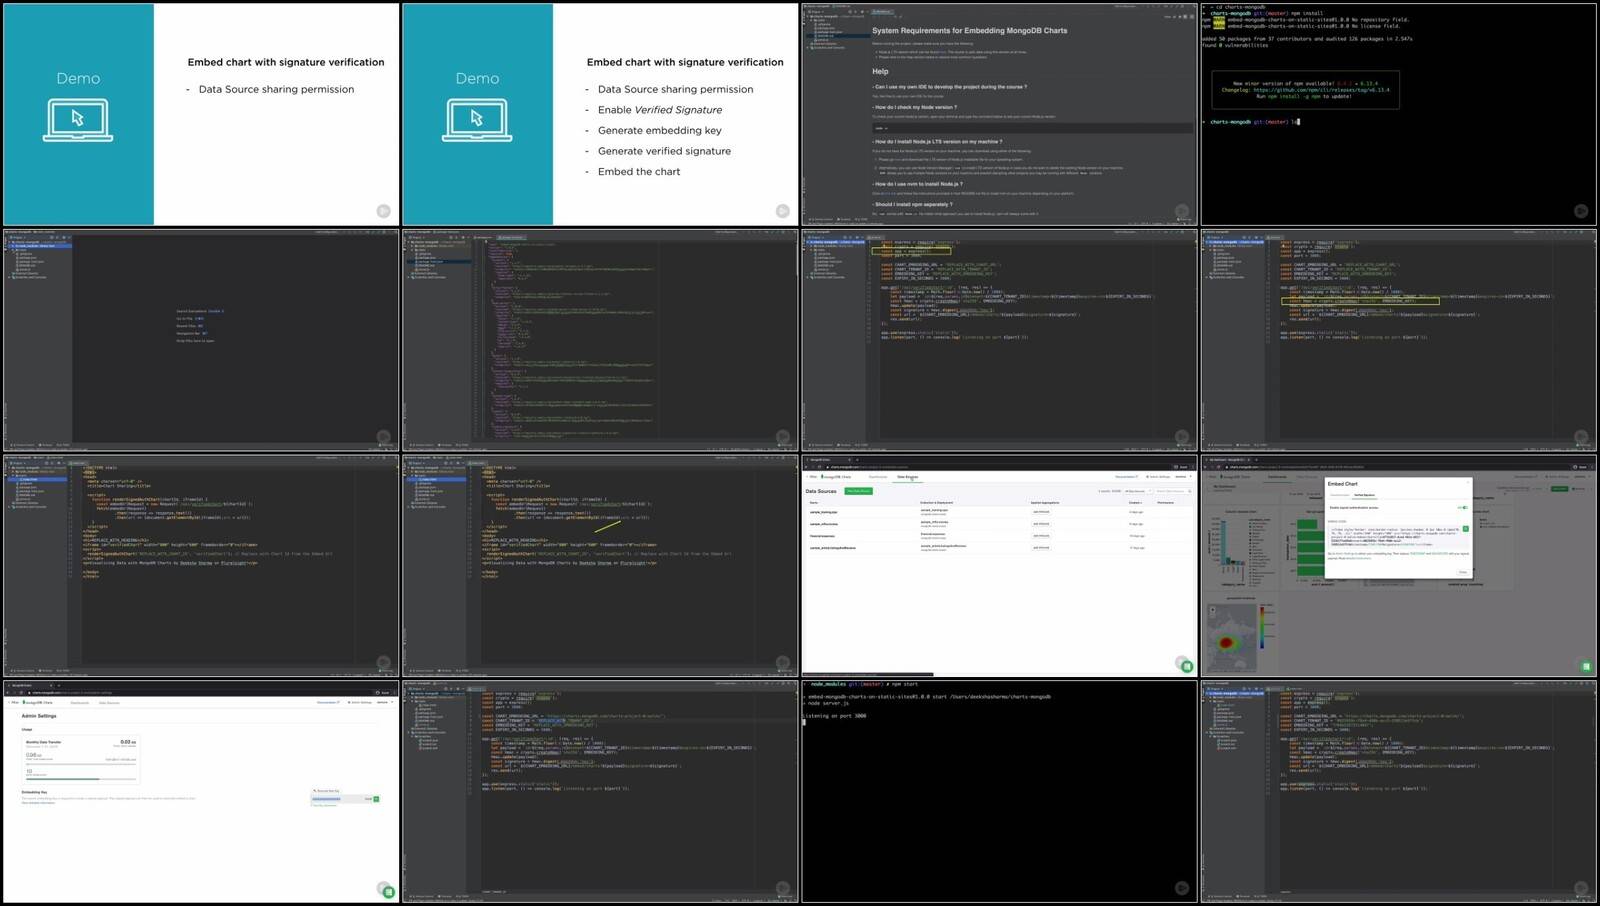Click the 'Admin Settings' heading
1600x906 pixels.
(39, 716)
